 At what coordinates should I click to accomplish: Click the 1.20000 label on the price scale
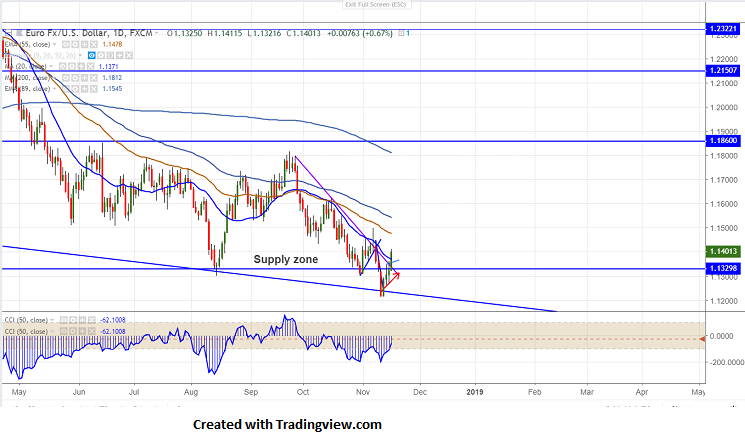point(724,107)
